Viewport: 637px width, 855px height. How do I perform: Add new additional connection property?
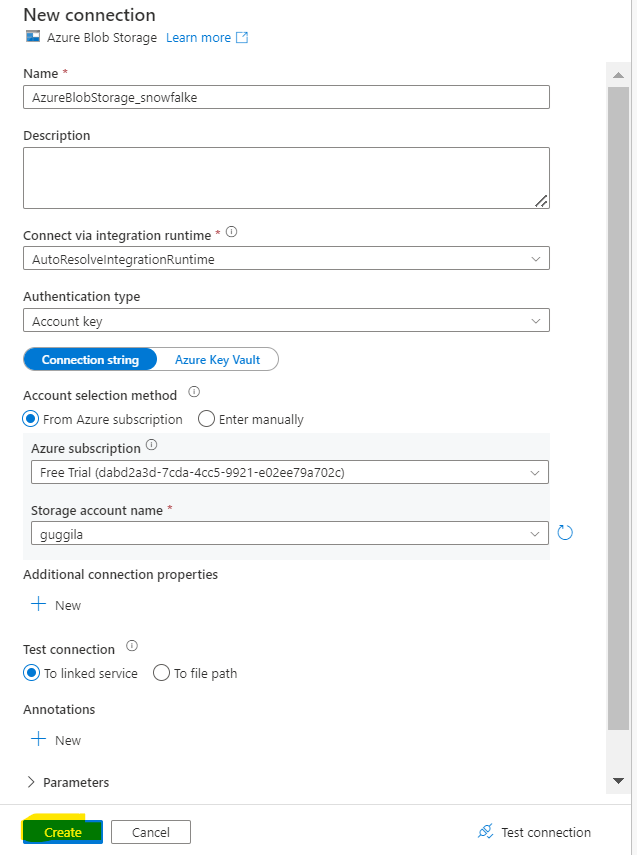click(56, 605)
